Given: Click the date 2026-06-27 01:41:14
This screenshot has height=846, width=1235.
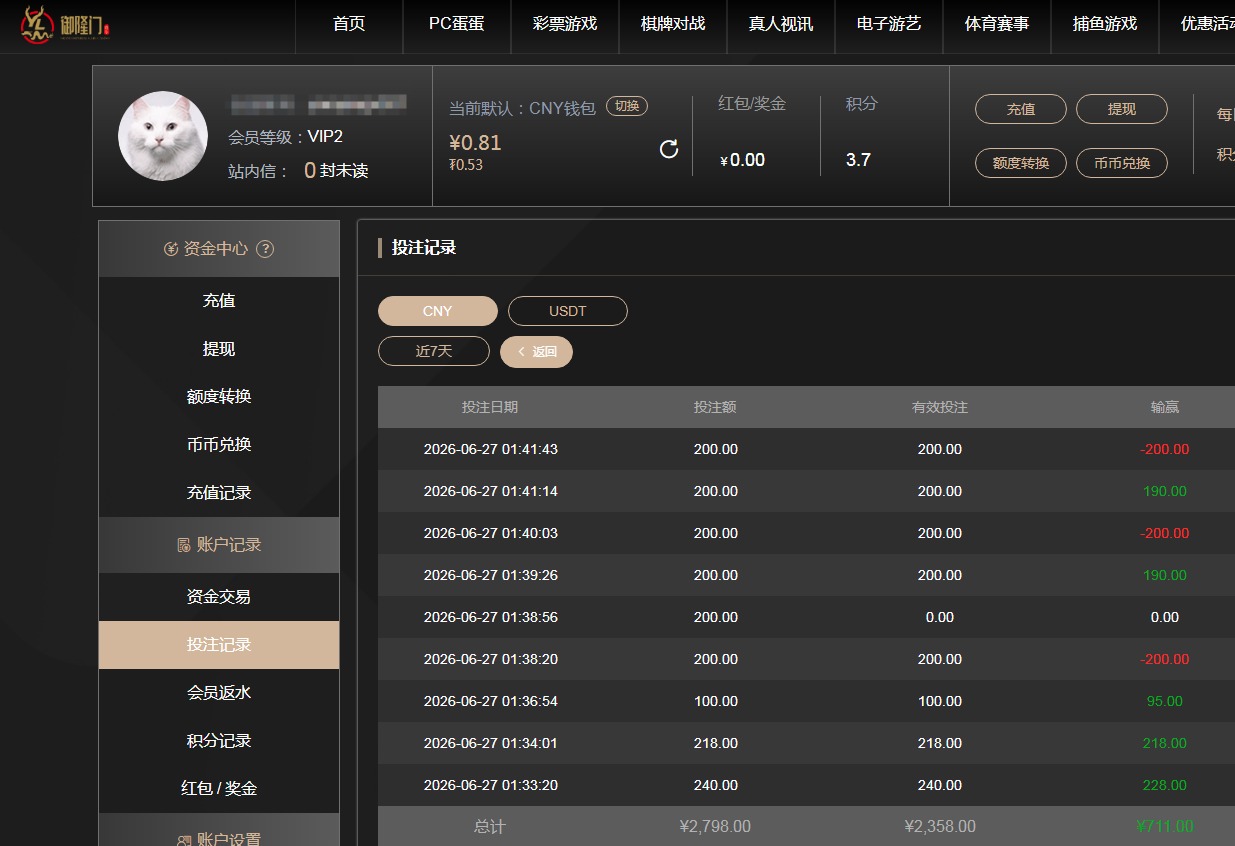Looking at the screenshot, I should (491, 491).
